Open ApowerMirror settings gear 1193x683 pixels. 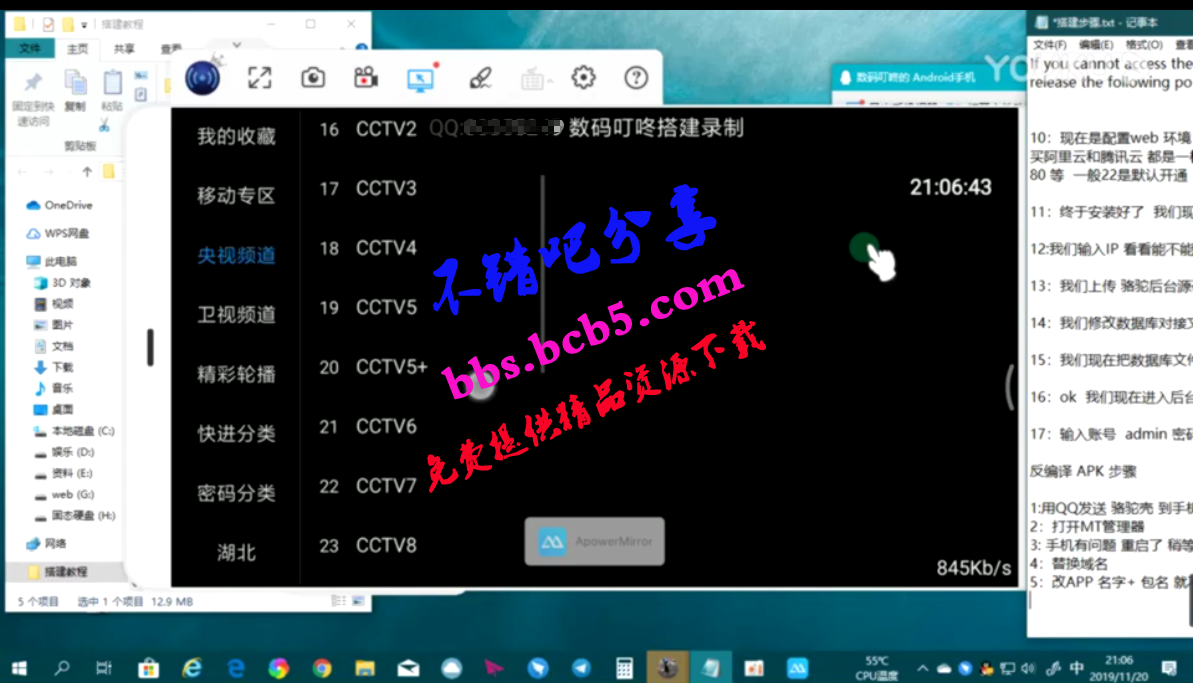tap(583, 78)
